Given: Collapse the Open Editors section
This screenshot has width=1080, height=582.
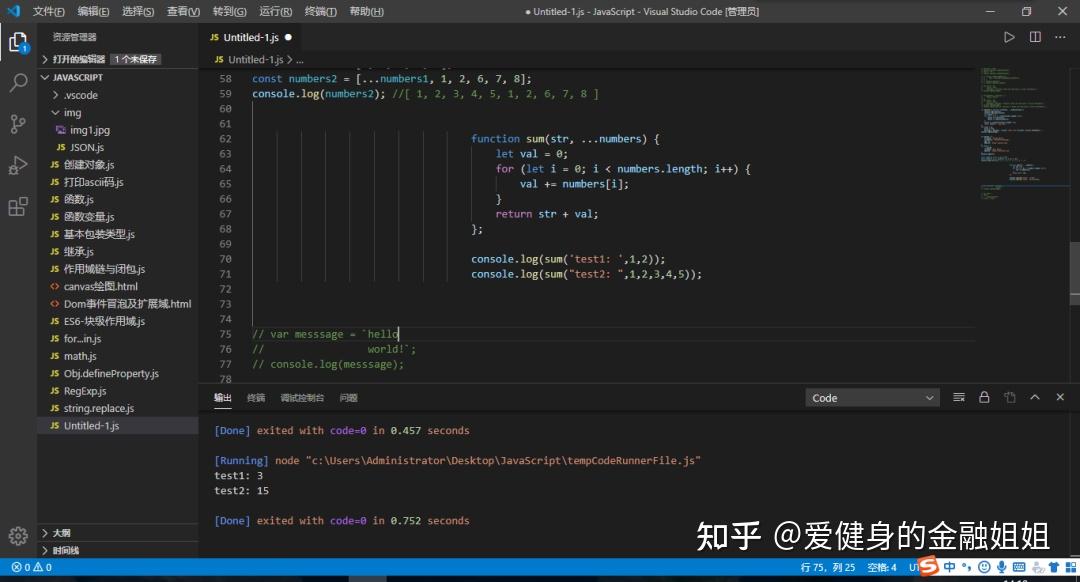Looking at the screenshot, I should click(45, 59).
